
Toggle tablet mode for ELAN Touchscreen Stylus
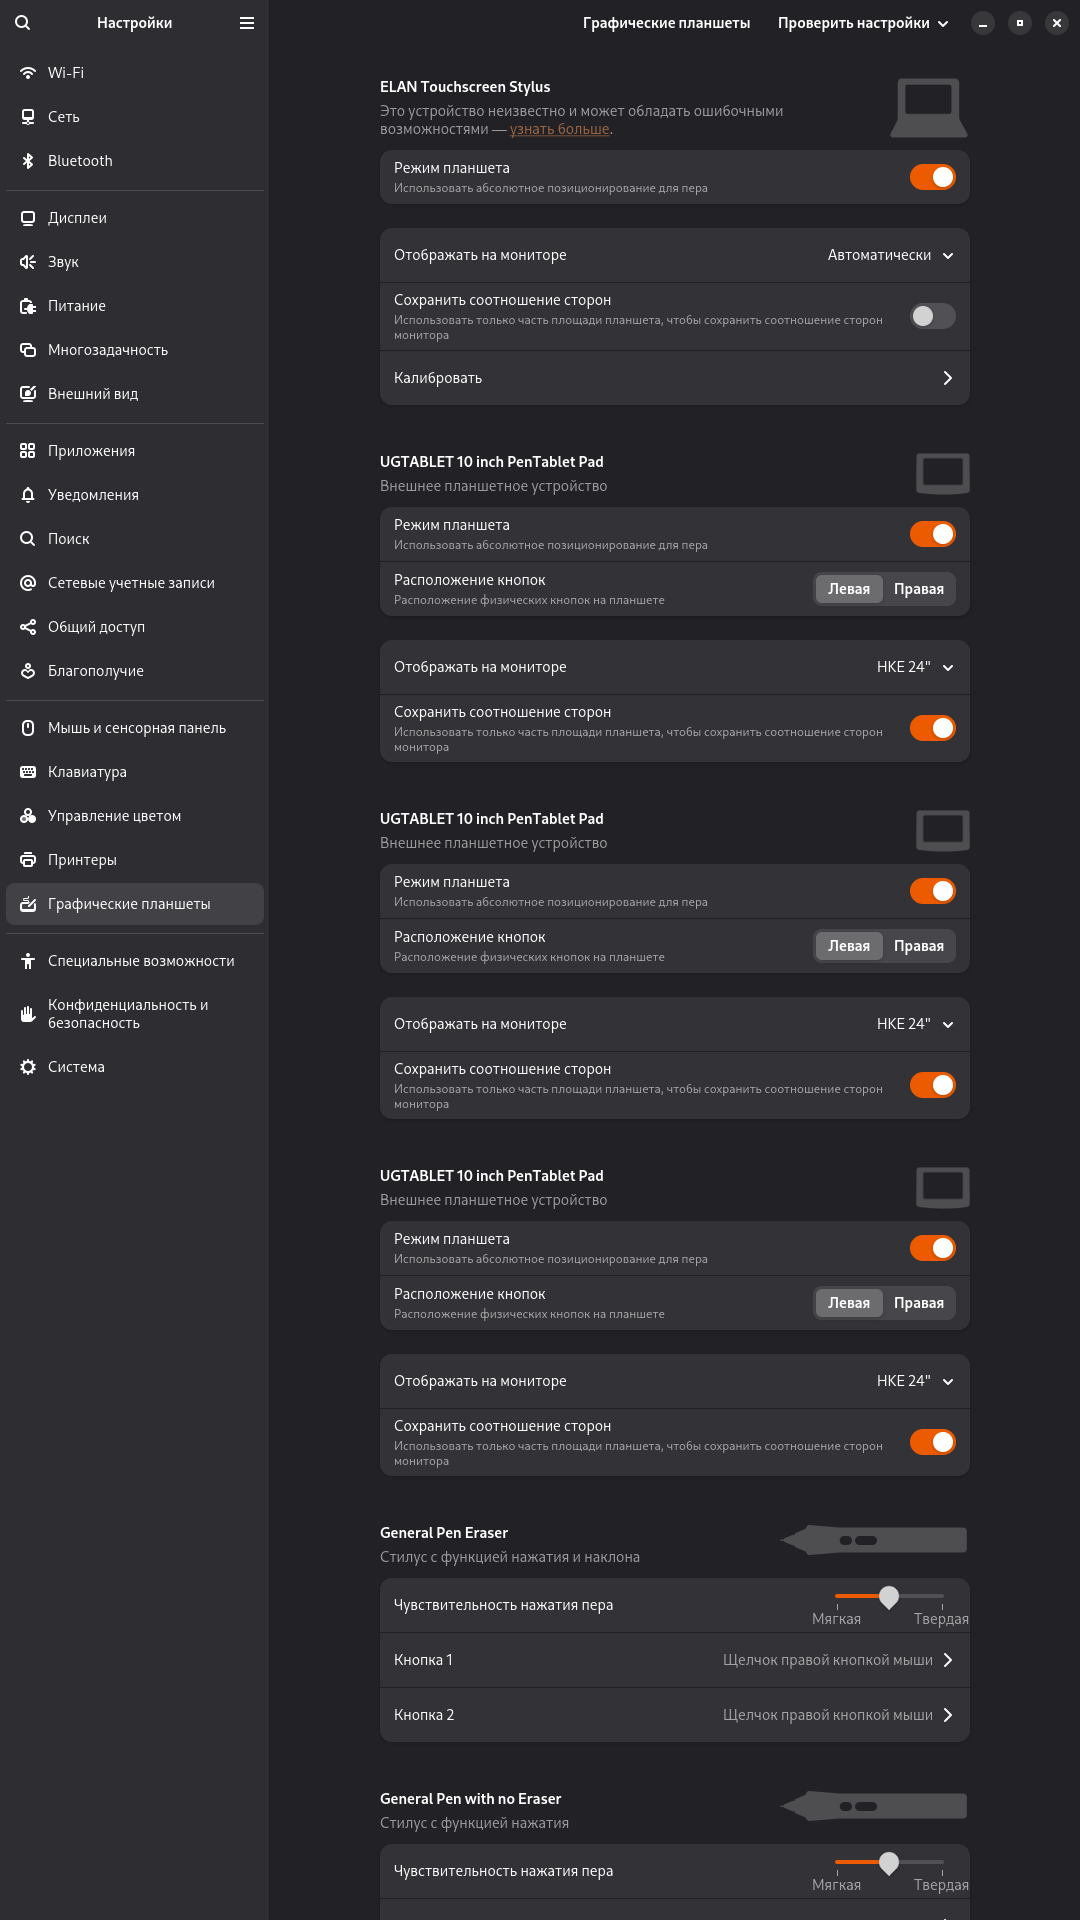pyautogui.click(x=932, y=177)
